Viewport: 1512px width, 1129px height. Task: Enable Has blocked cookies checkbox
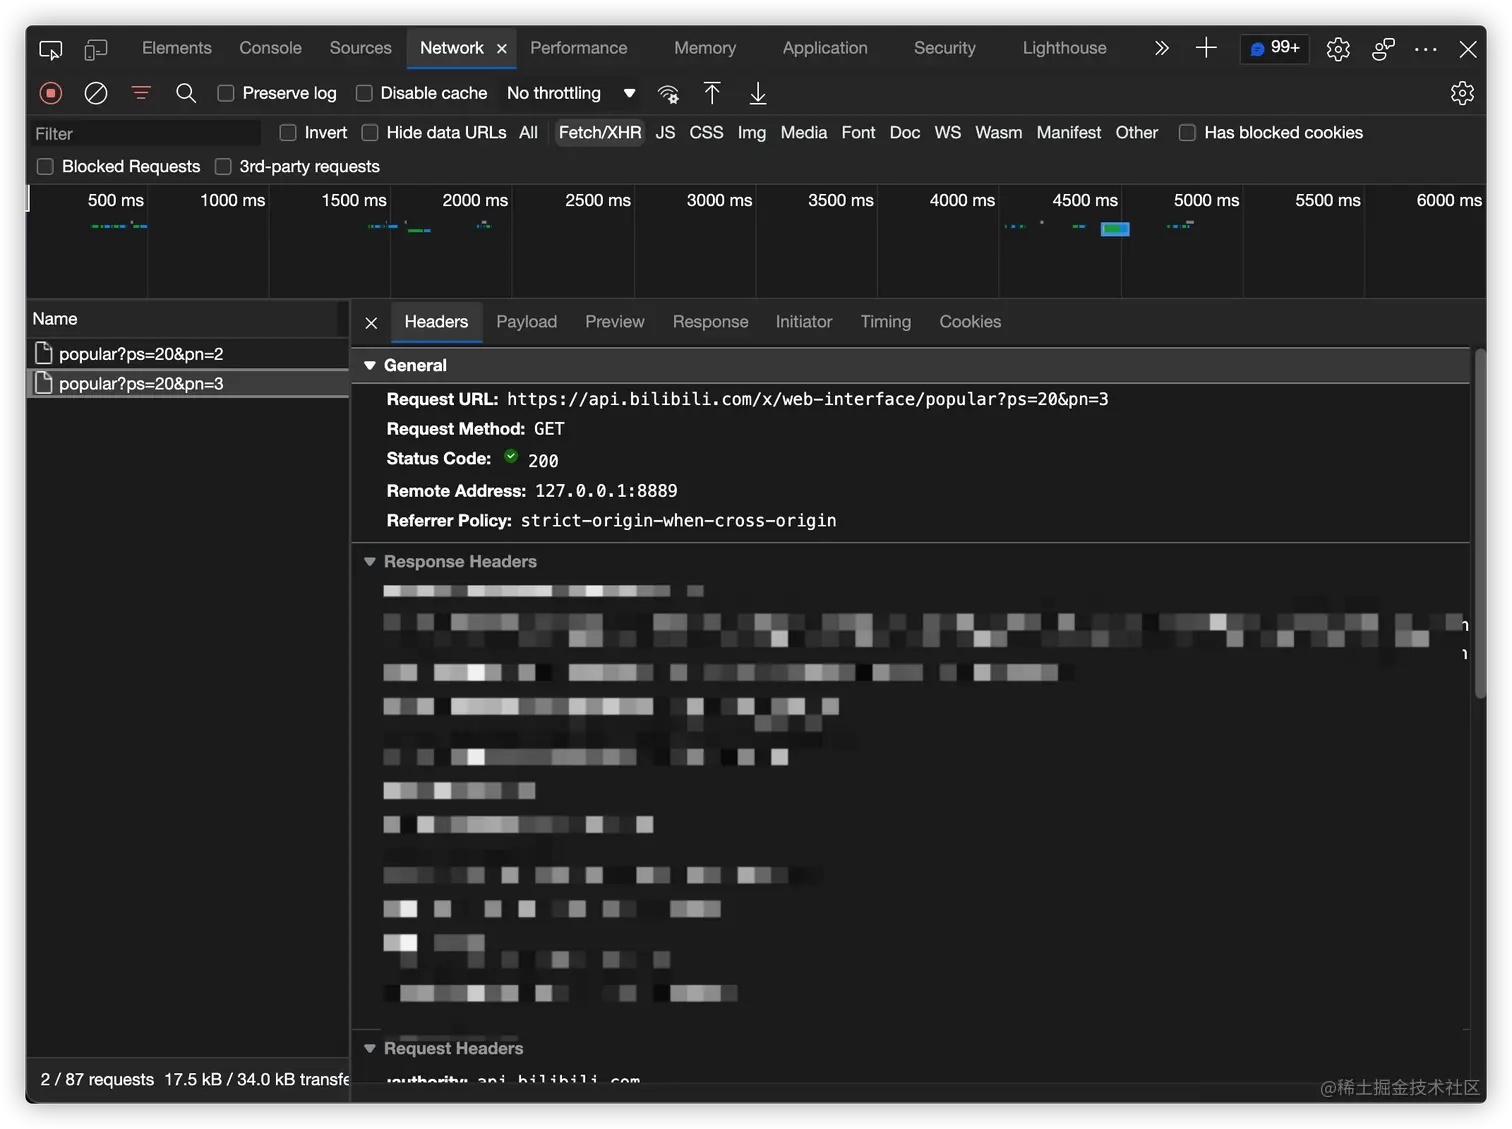click(1187, 132)
